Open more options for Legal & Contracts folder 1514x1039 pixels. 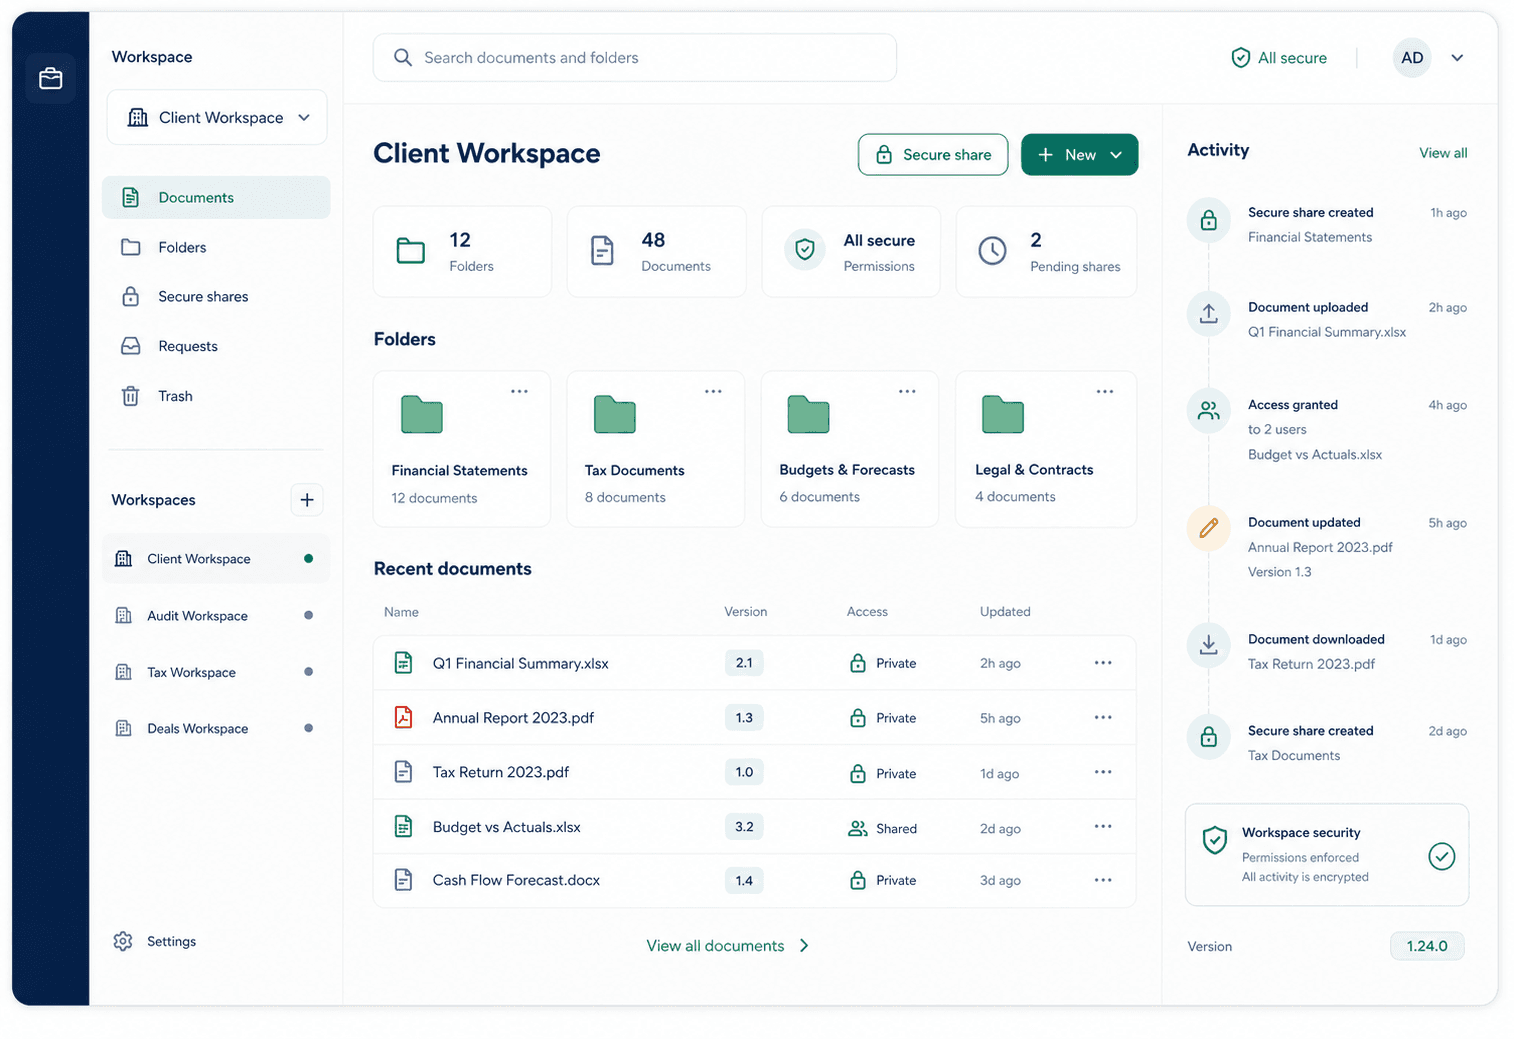[x=1104, y=391]
